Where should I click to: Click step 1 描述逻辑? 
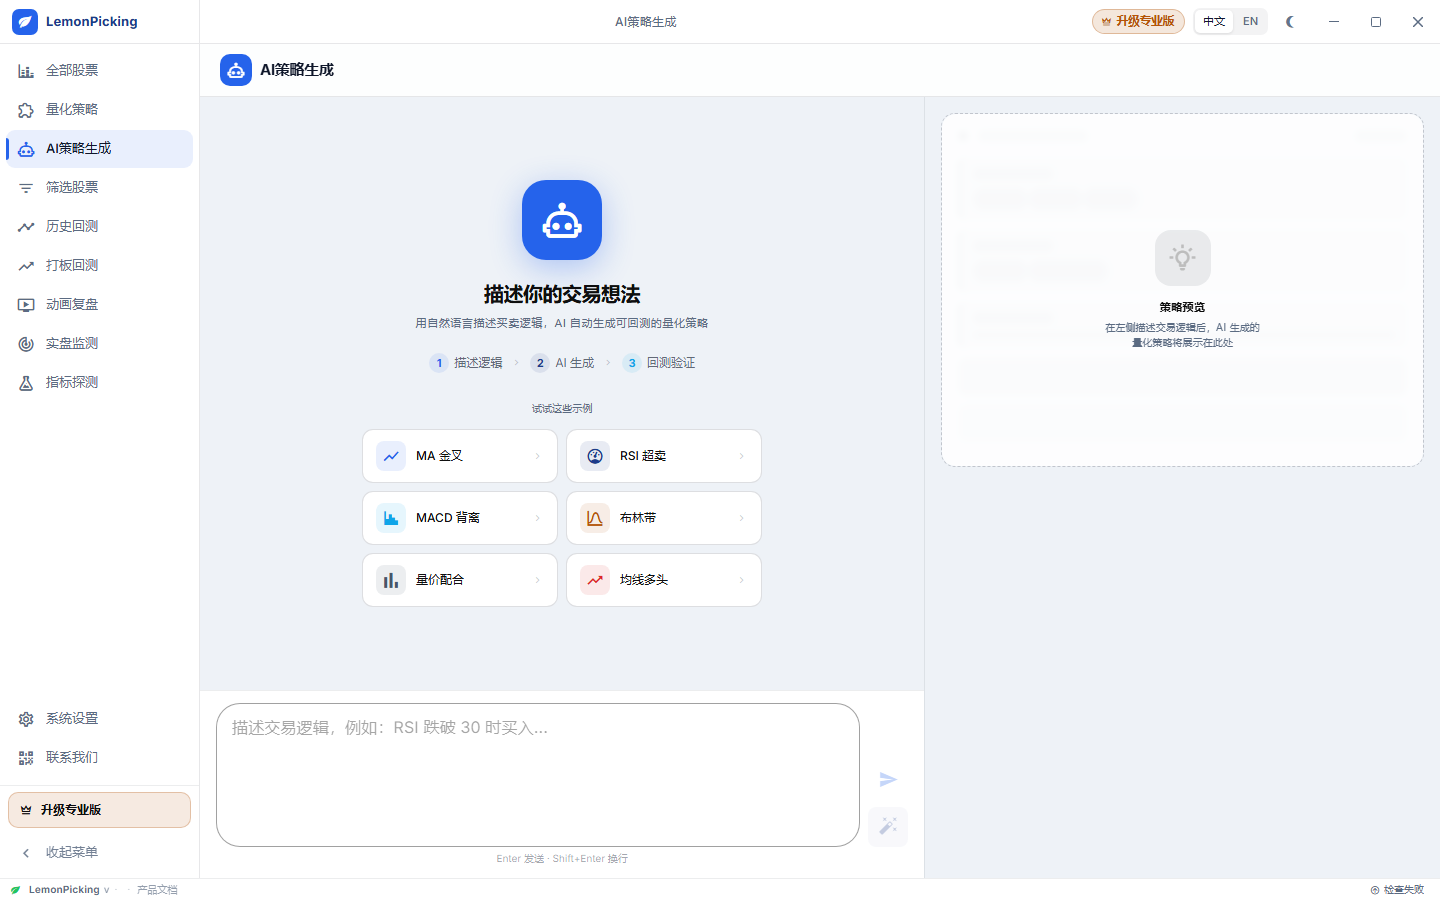pyautogui.click(x=466, y=363)
